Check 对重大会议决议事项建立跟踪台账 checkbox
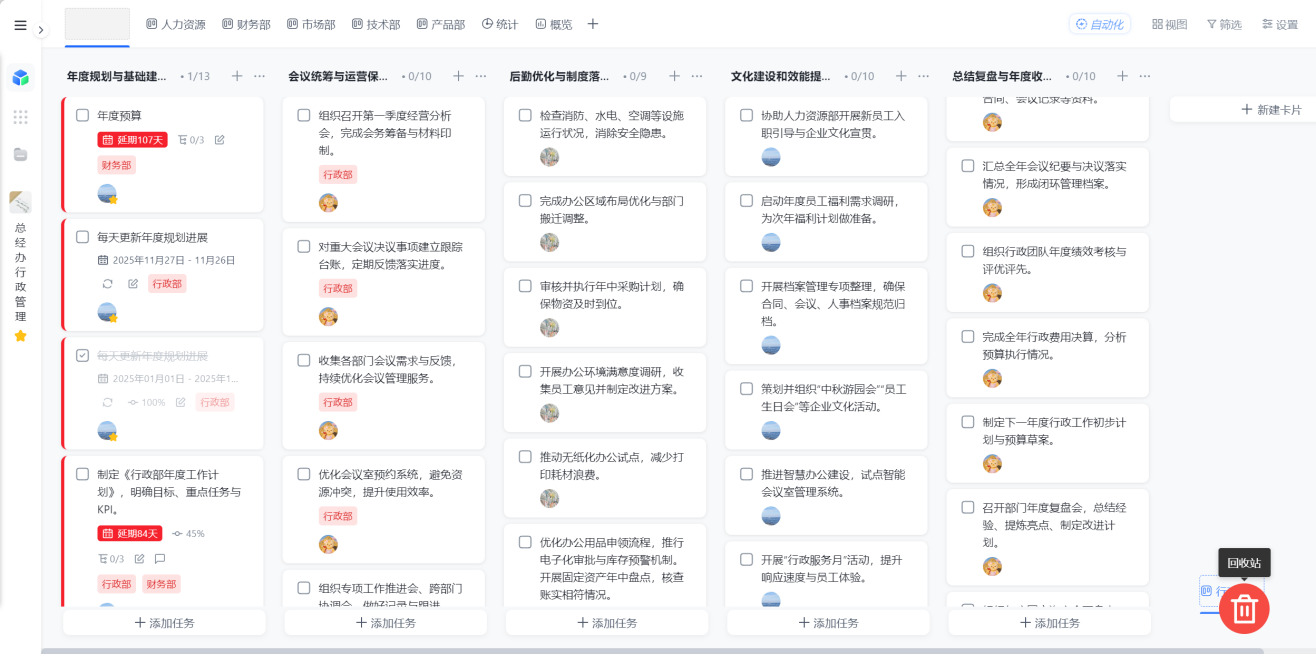The height and width of the screenshot is (654, 1316). (304, 246)
